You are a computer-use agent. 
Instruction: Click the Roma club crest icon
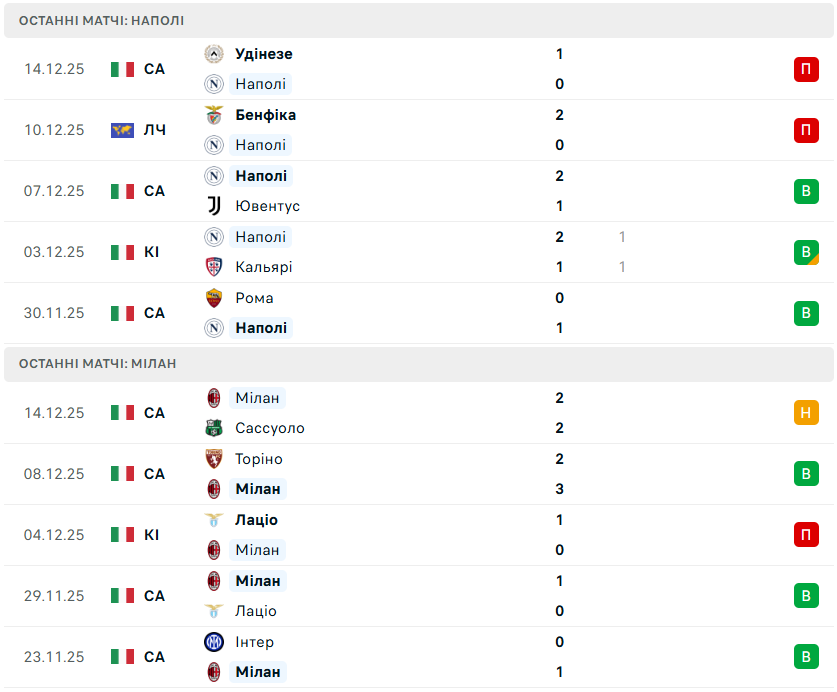click(x=213, y=298)
